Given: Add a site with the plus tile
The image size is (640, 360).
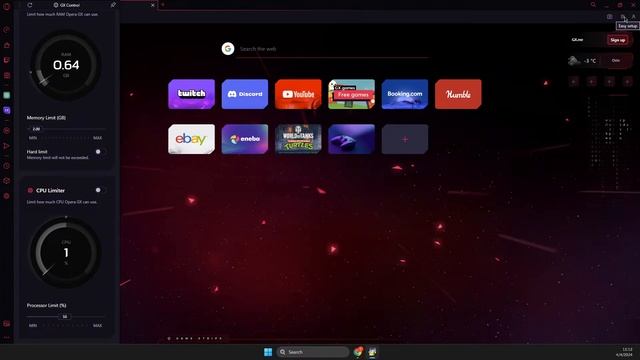Looking at the screenshot, I should pyautogui.click(x=405, y=139).
